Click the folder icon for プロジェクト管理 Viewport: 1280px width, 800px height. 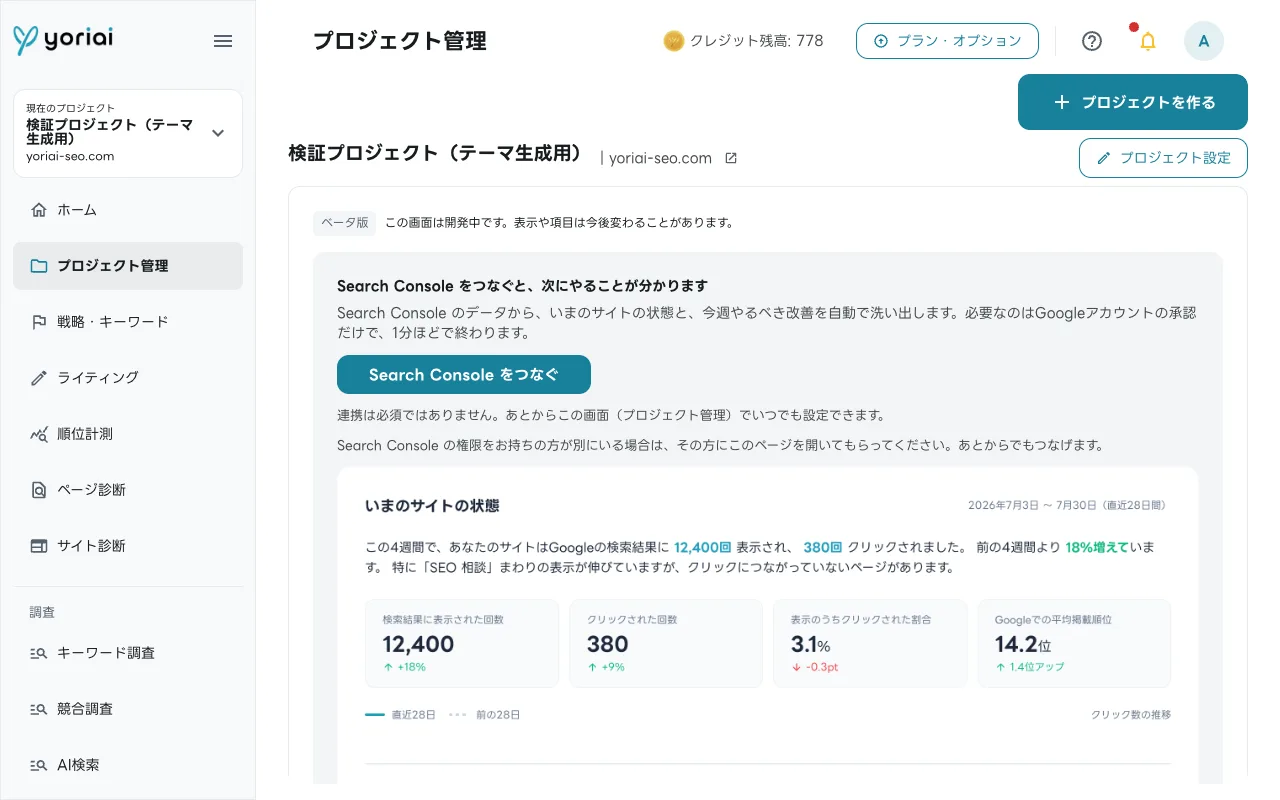tap(39, 266)
